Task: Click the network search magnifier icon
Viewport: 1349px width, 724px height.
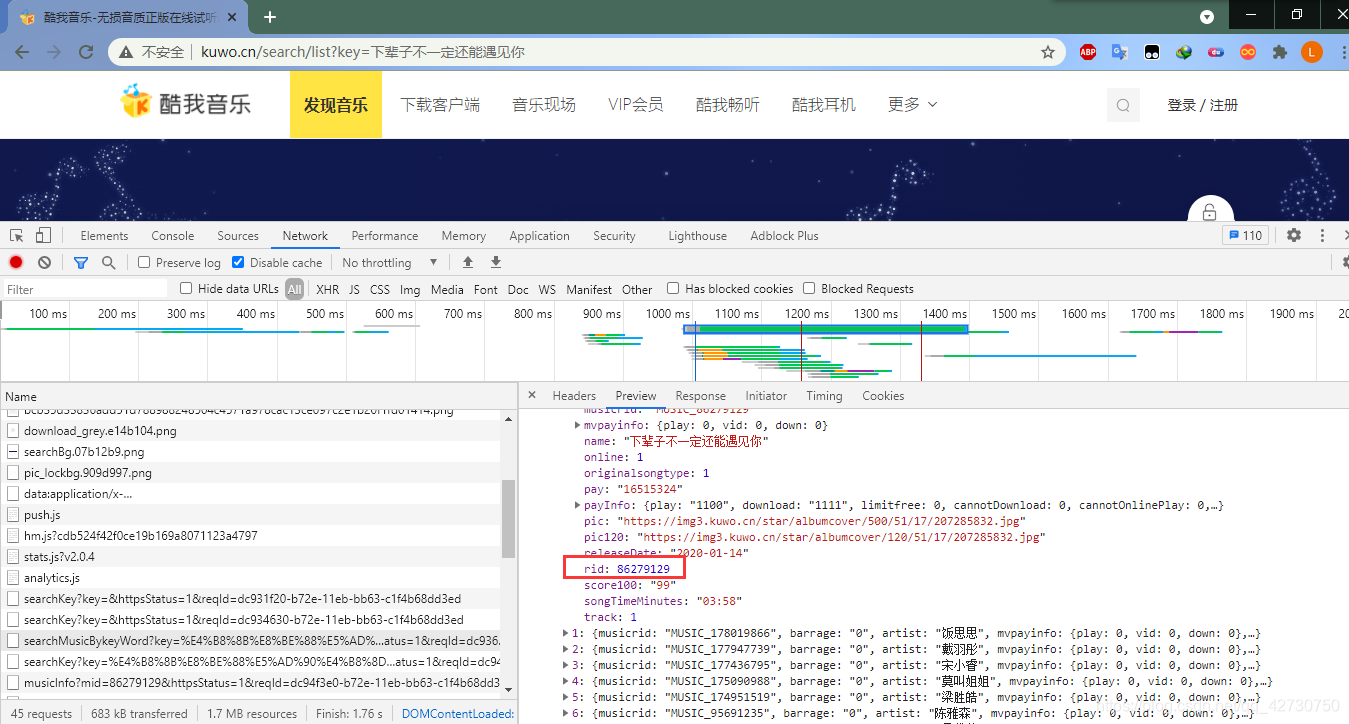Action: pos(108,262)
